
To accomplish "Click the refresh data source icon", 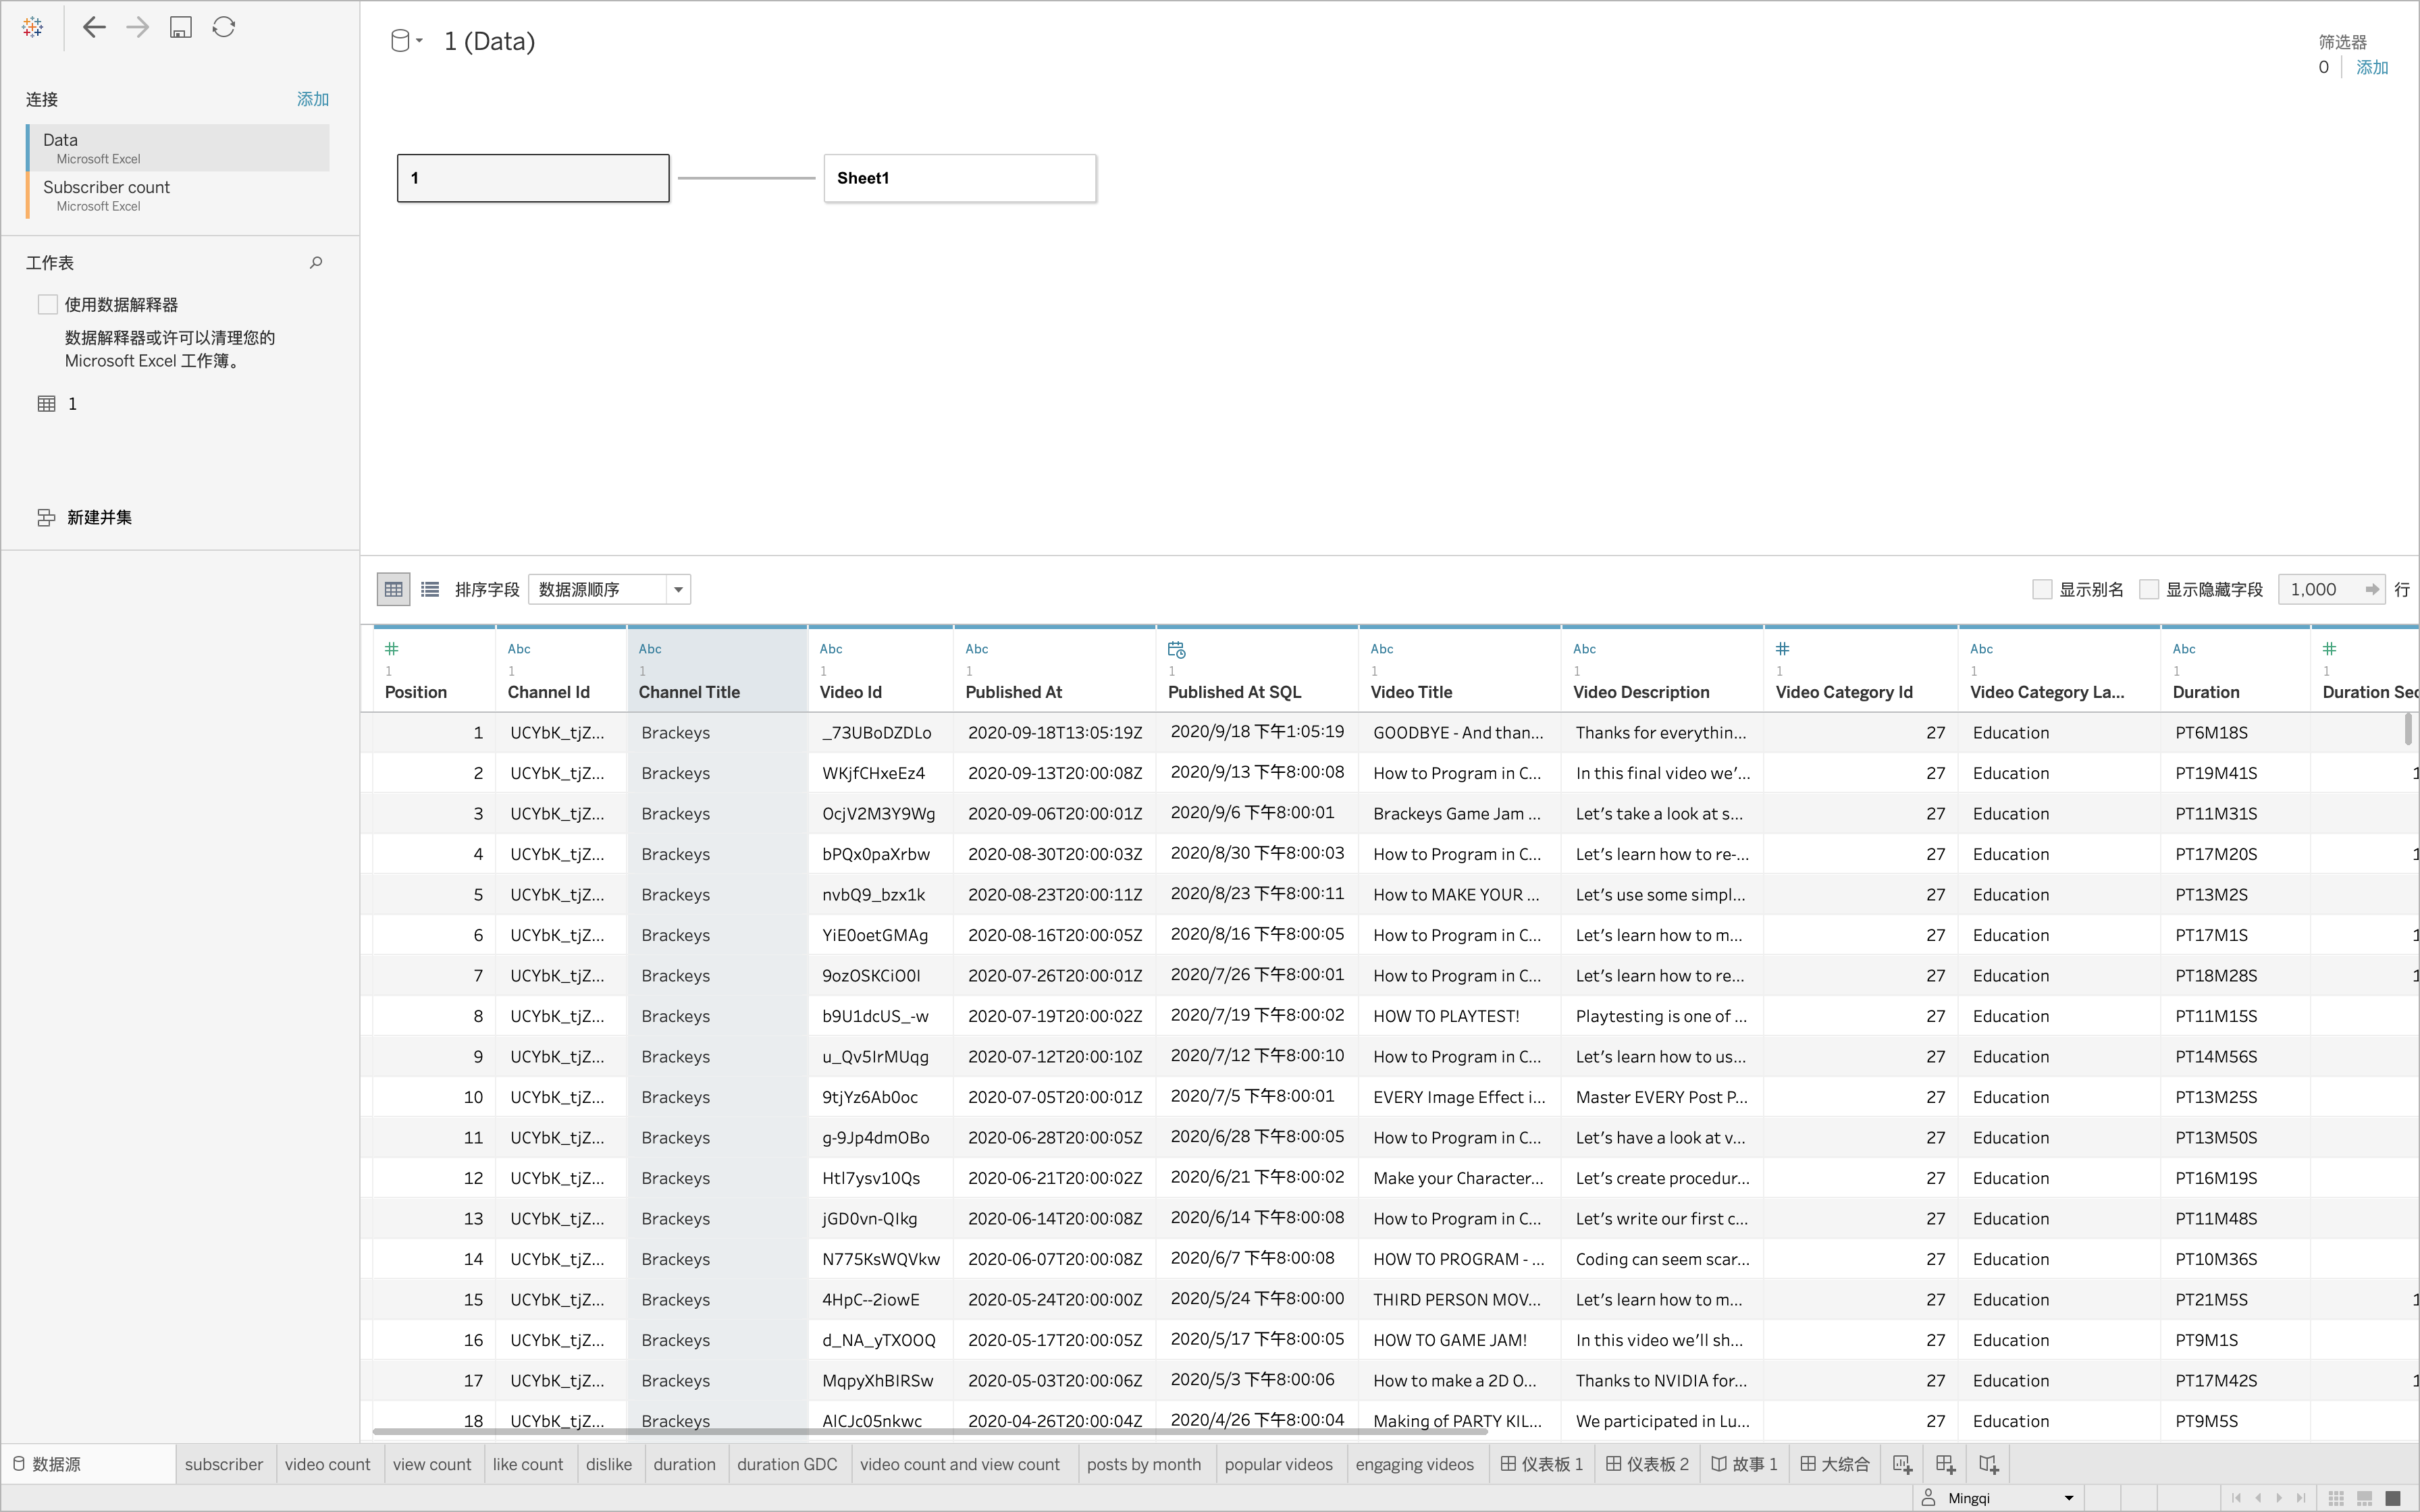I will point(224,27).
